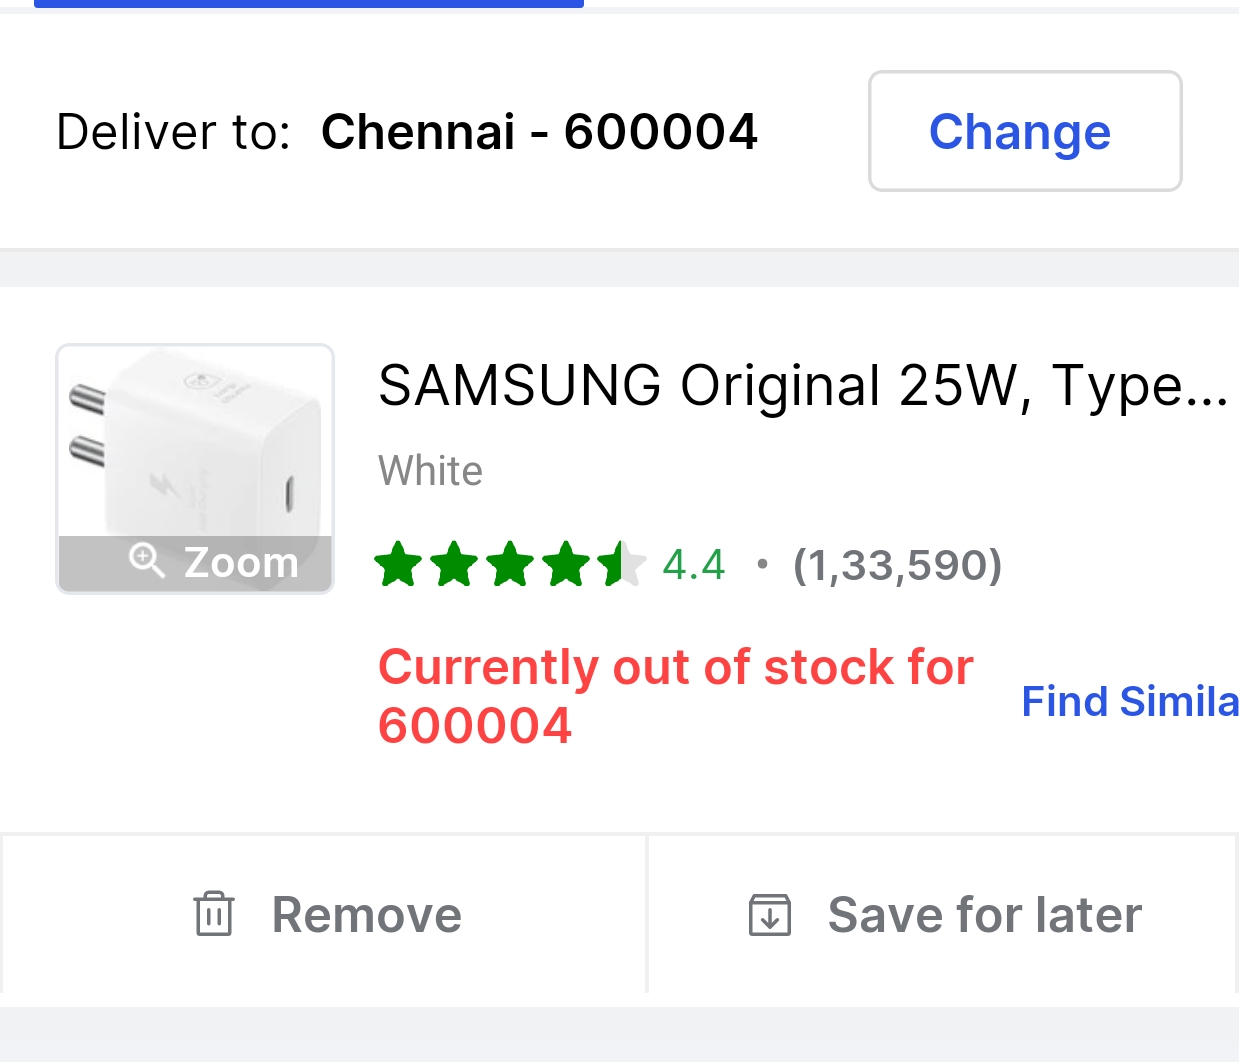Screen dimensions: 1239x1062
Task: Click the magnifier icon on the product image
Action: click(x=147, y=560)
